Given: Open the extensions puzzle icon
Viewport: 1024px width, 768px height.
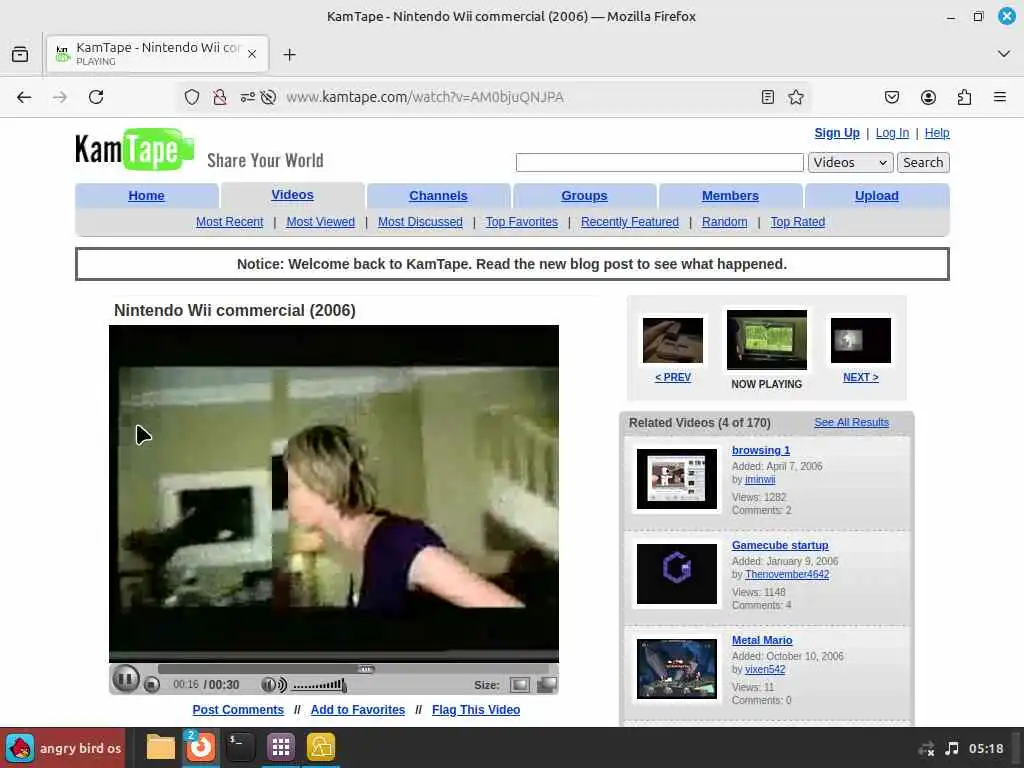Looking at the screenshot, I should point(964,97).
